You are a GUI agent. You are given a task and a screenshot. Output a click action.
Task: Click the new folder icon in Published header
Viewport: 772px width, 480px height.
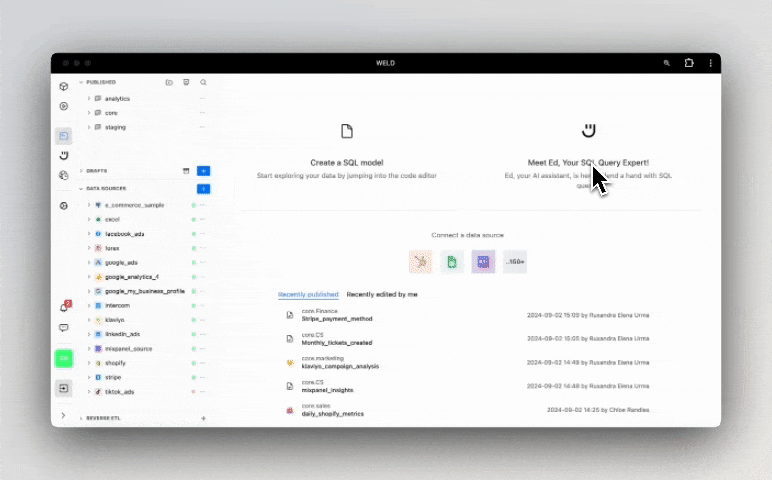169,82
